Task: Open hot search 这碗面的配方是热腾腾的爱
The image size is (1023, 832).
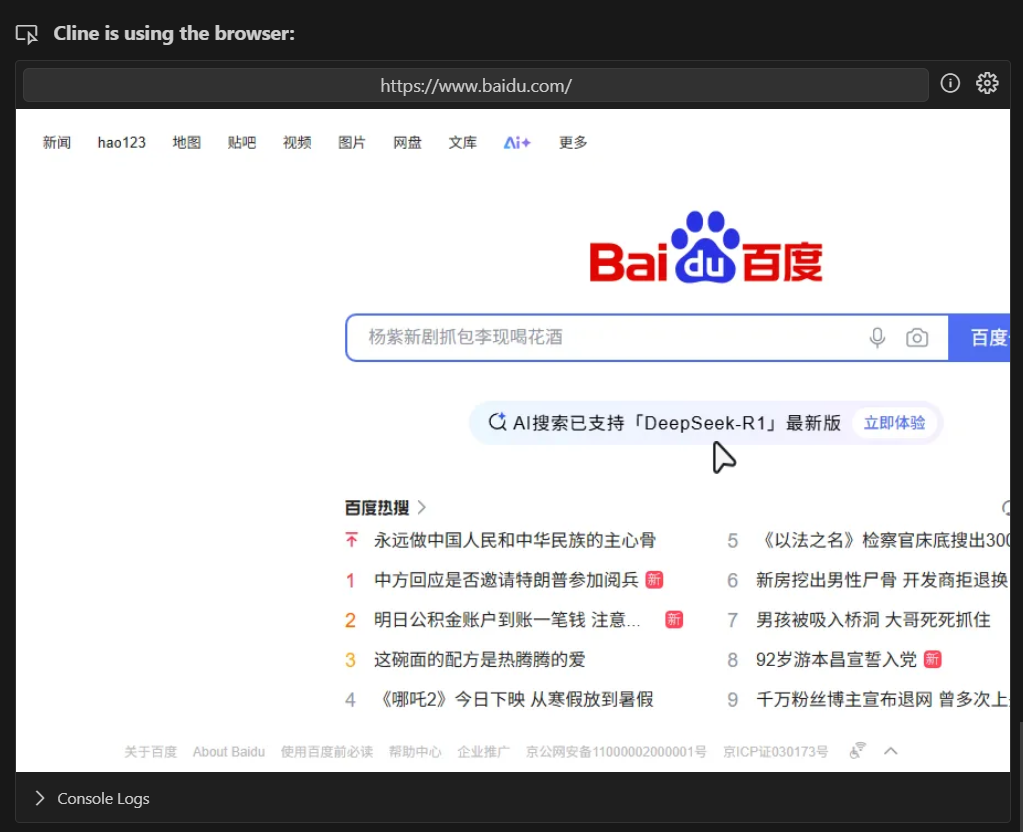Action: 480,660
